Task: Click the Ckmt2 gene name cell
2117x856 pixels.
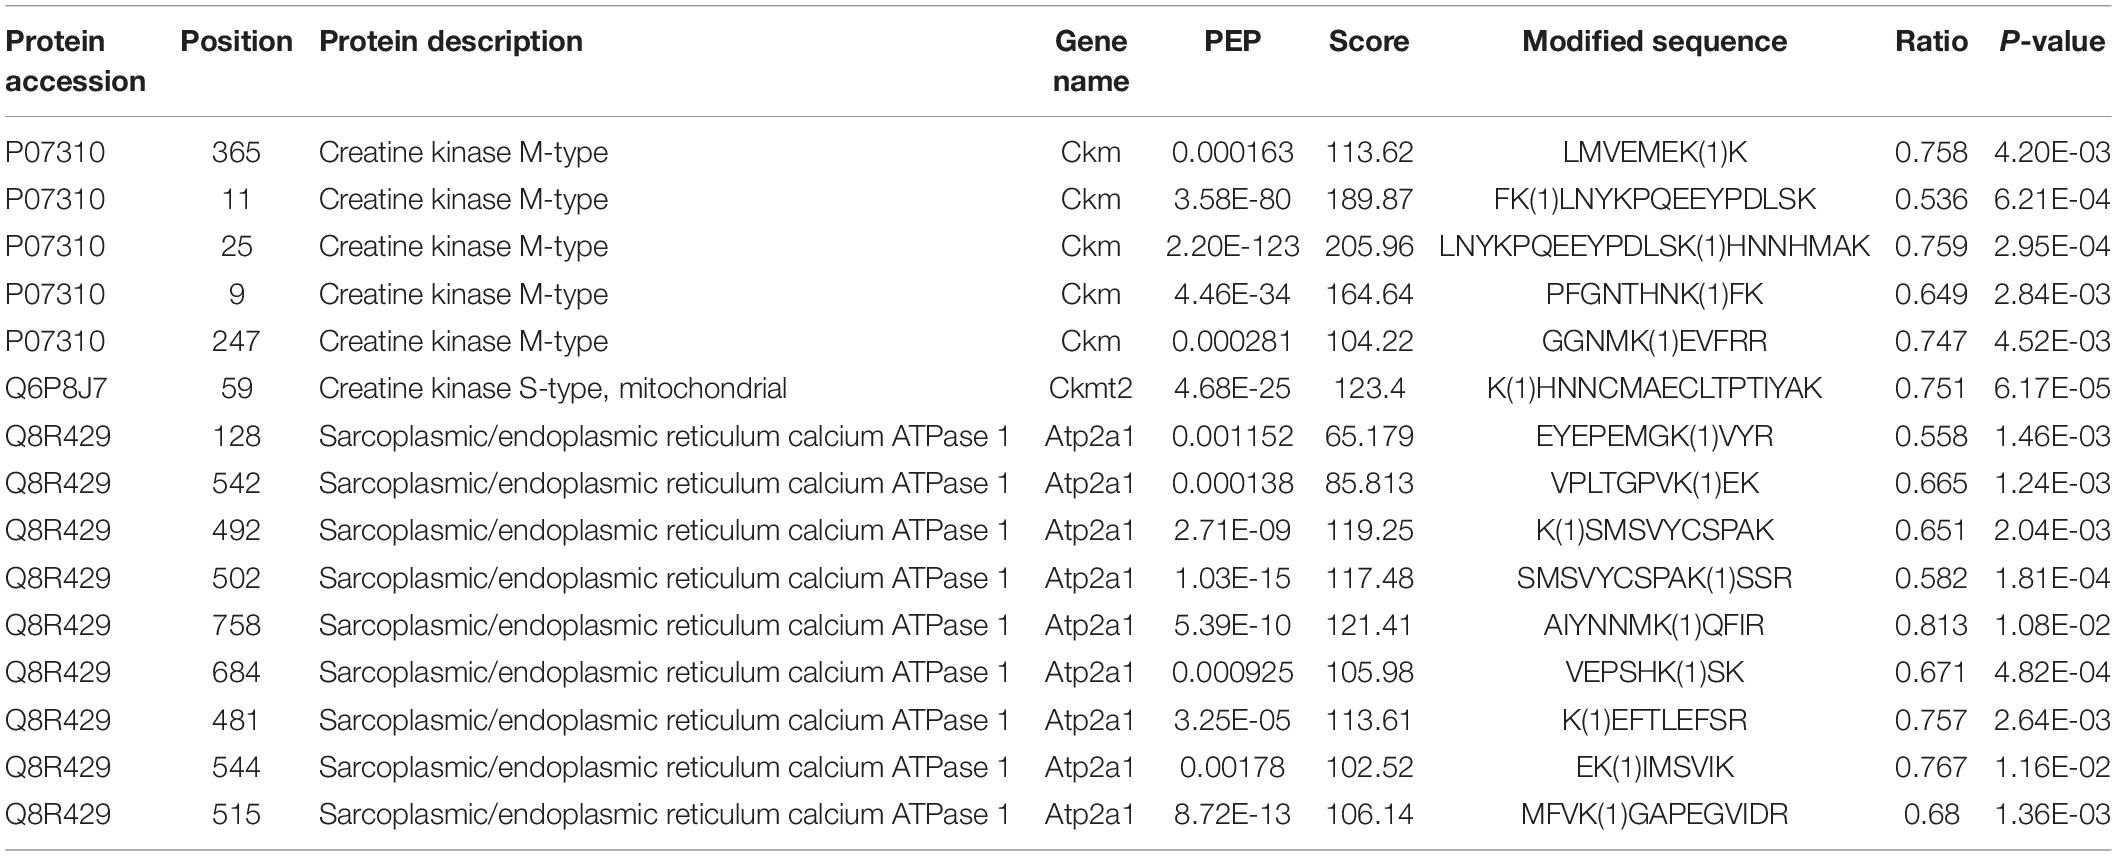Action: 1090,388
